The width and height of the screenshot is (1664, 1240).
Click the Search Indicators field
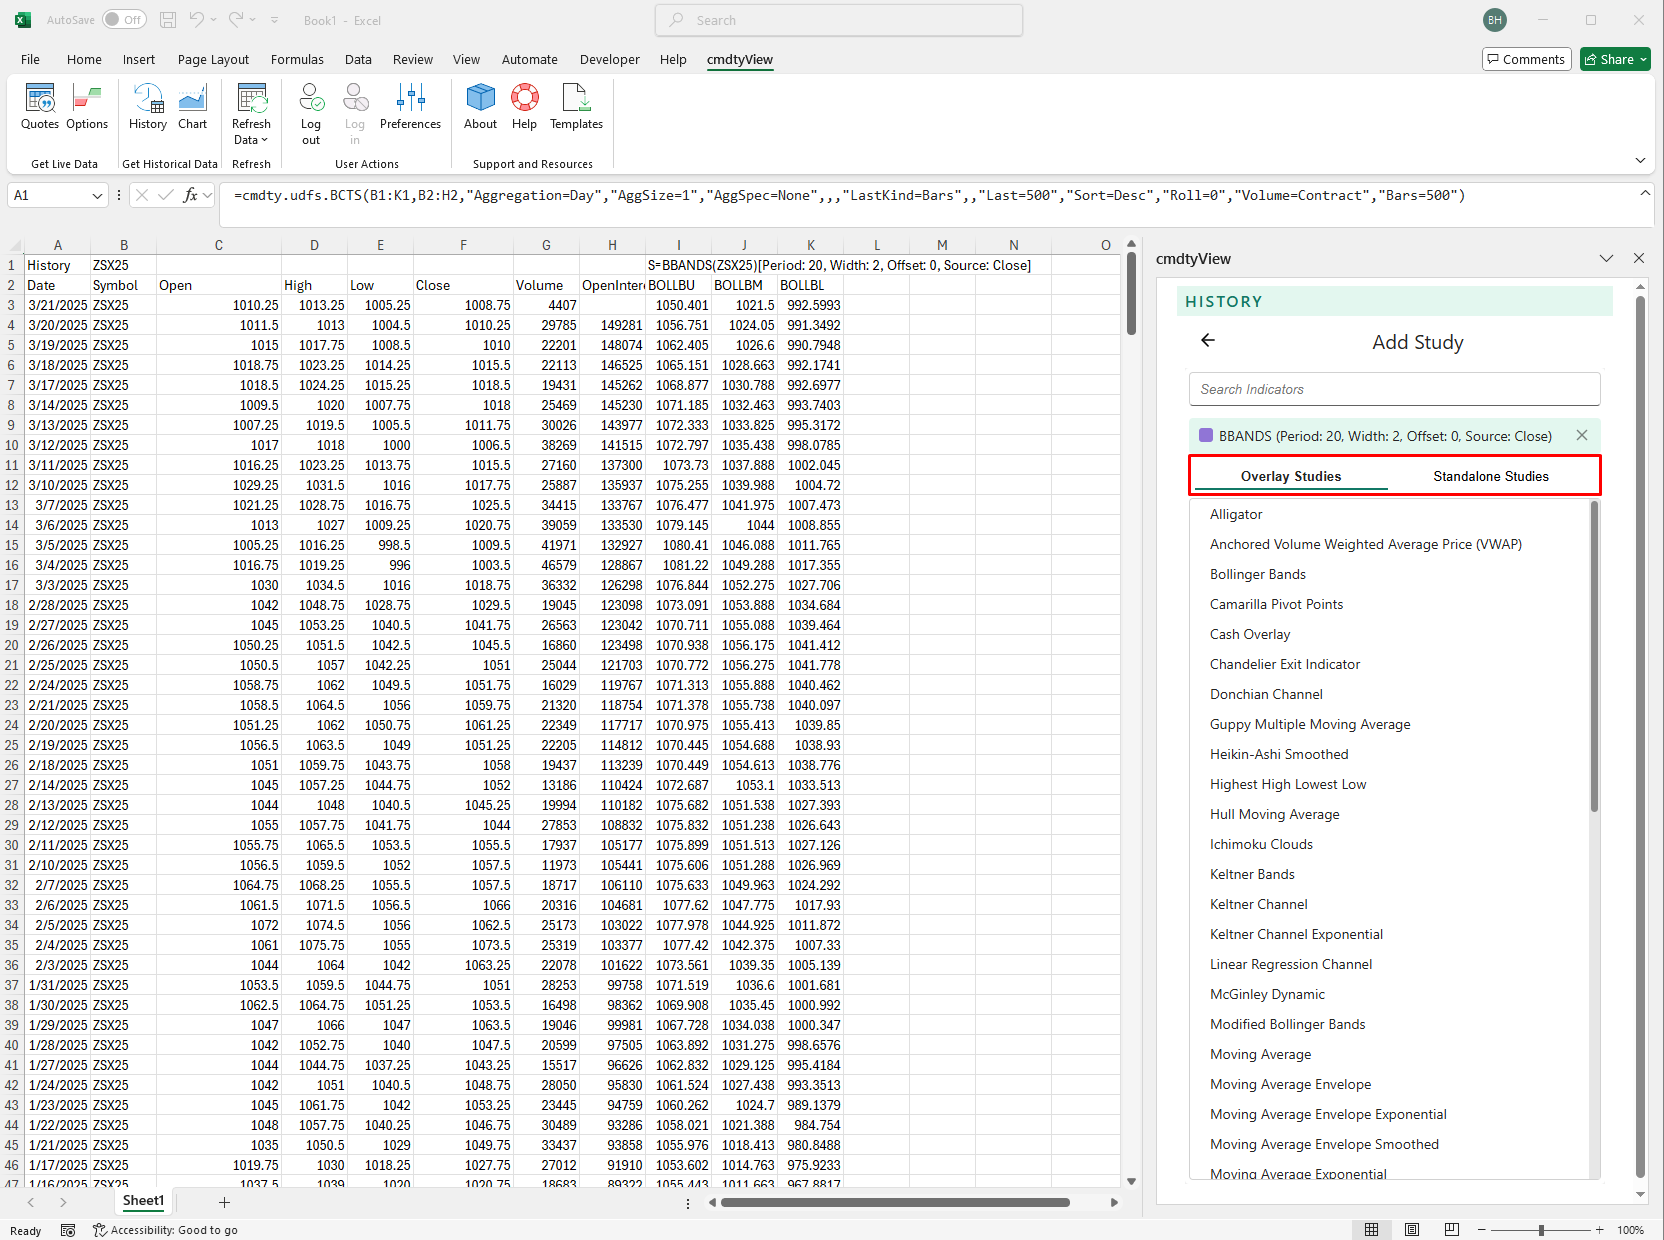[x=1394, y=389]
